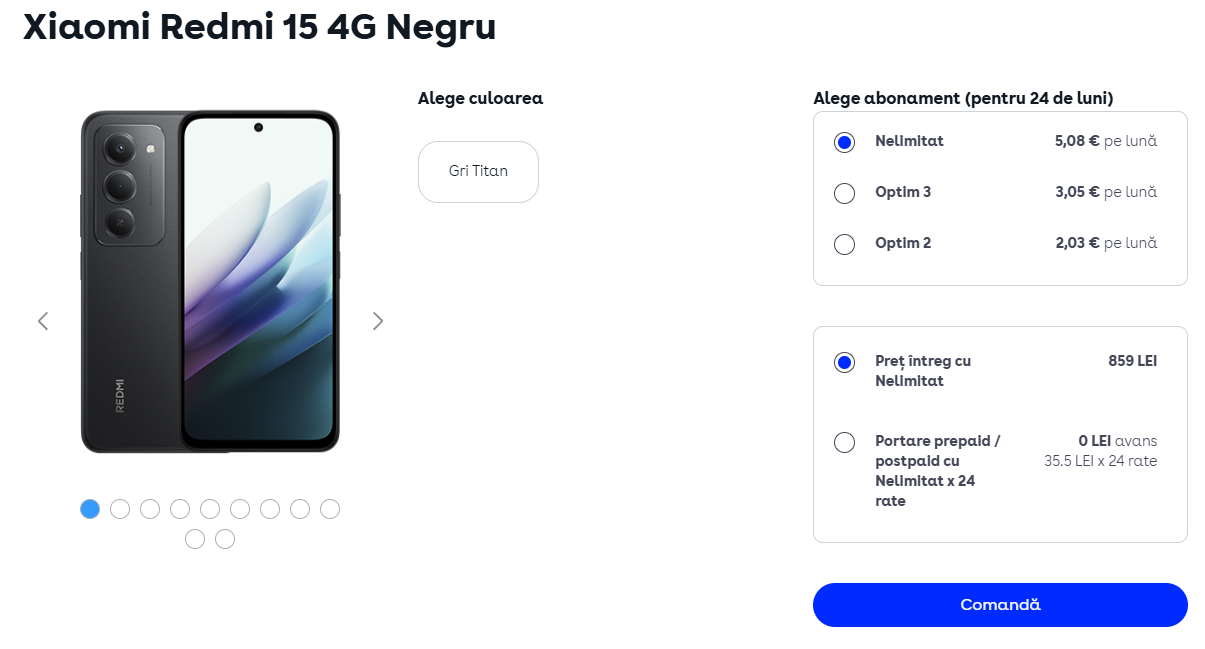The image size is (1205, 649).
Task: Choose the Optim 2 subscription plan
Action: coord(844,244)
